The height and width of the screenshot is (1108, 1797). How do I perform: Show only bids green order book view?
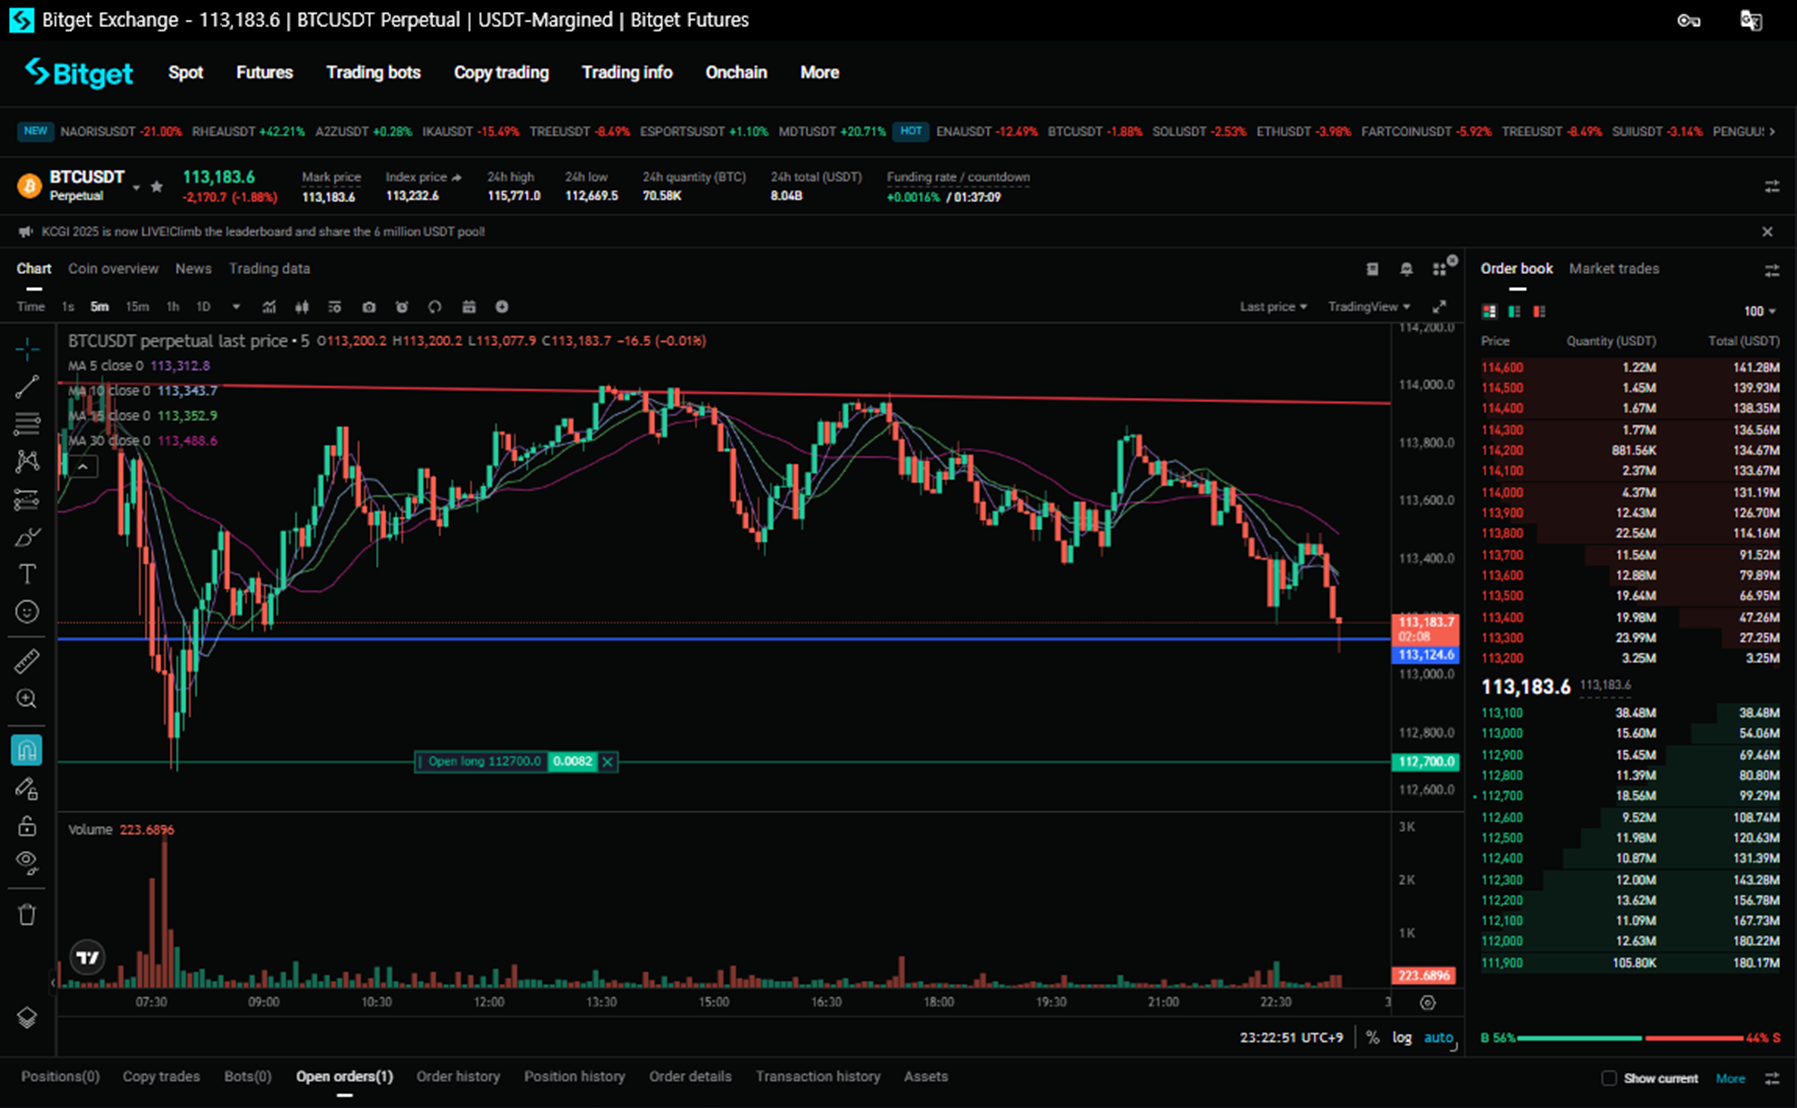(x=1514, y=312)
